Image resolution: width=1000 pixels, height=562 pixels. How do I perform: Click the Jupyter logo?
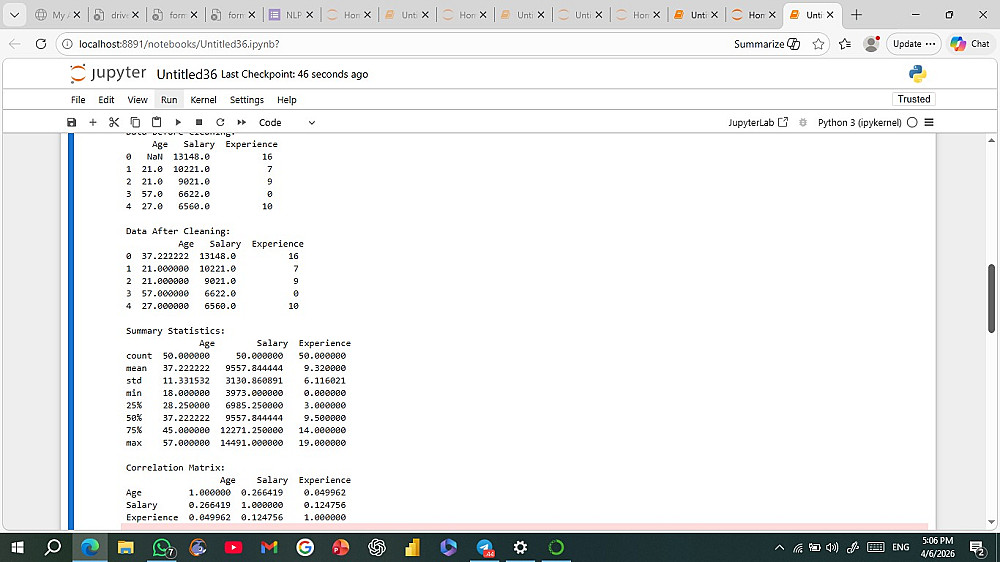point(108,73)
